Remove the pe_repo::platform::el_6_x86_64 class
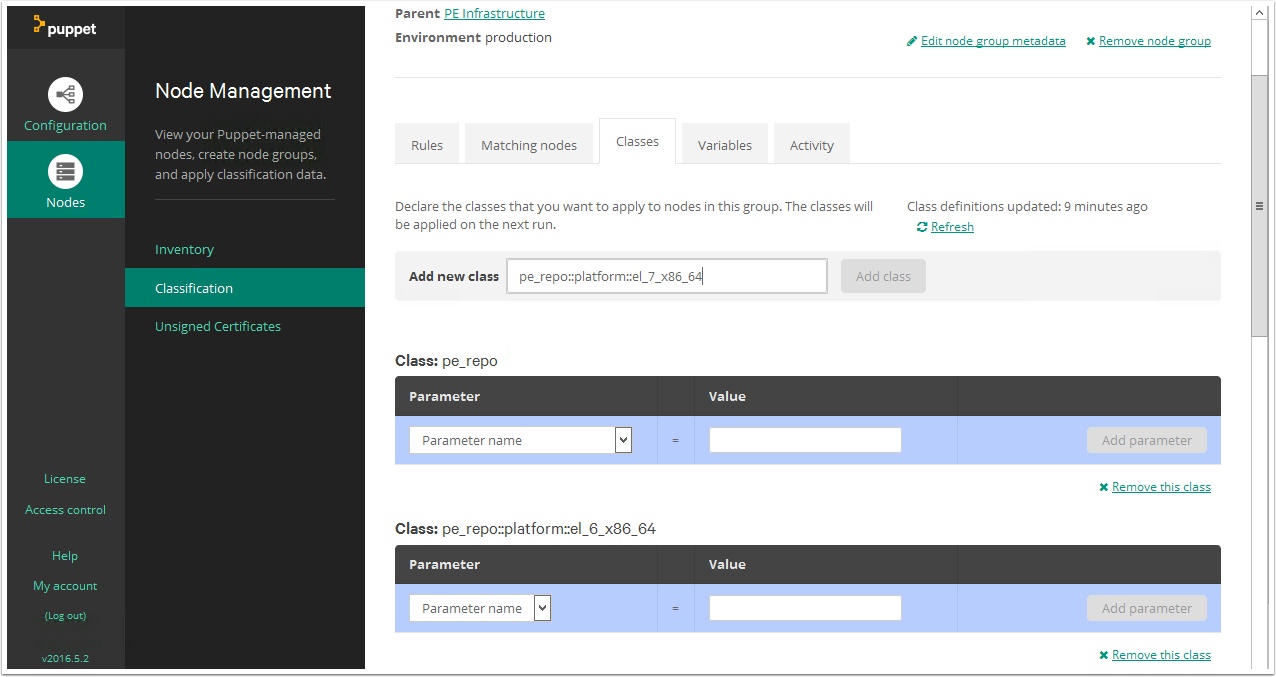Image resolution: width=1276 pixels, height=677 pixels. (1161, 655)
